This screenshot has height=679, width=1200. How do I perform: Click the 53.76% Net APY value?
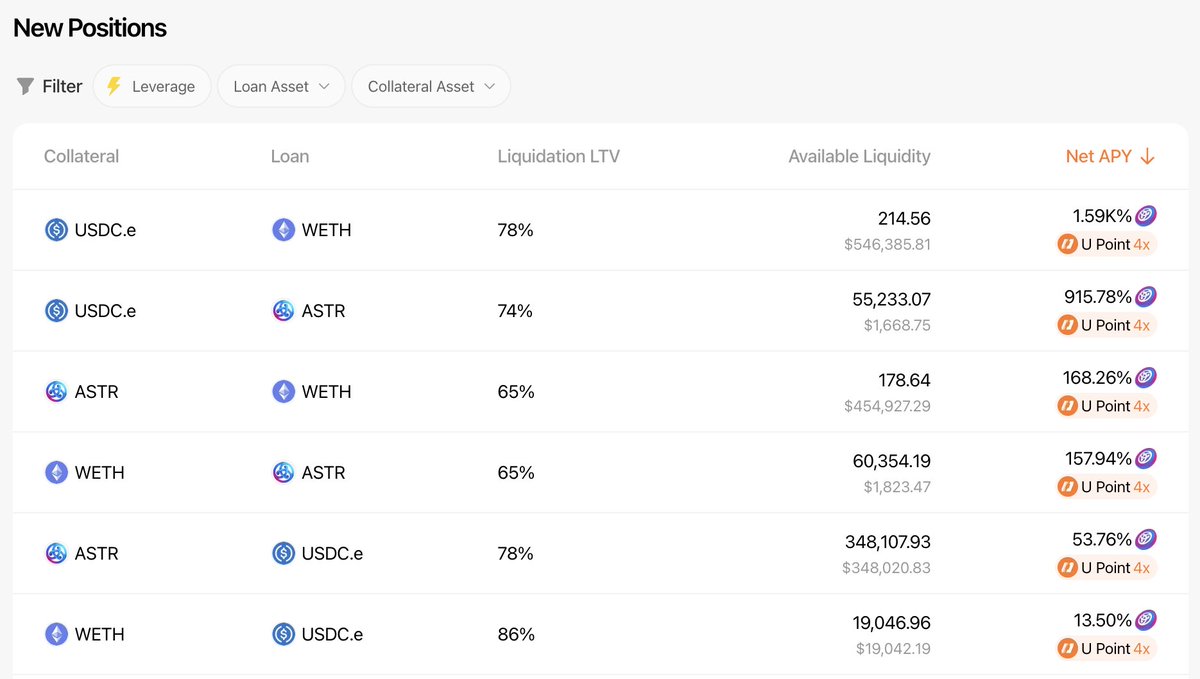[1102, 540]
